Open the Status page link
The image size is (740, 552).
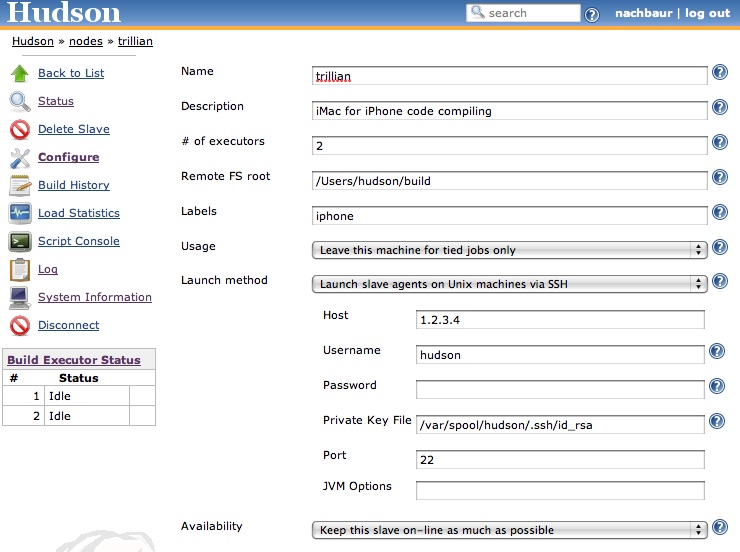pos(56,101)
